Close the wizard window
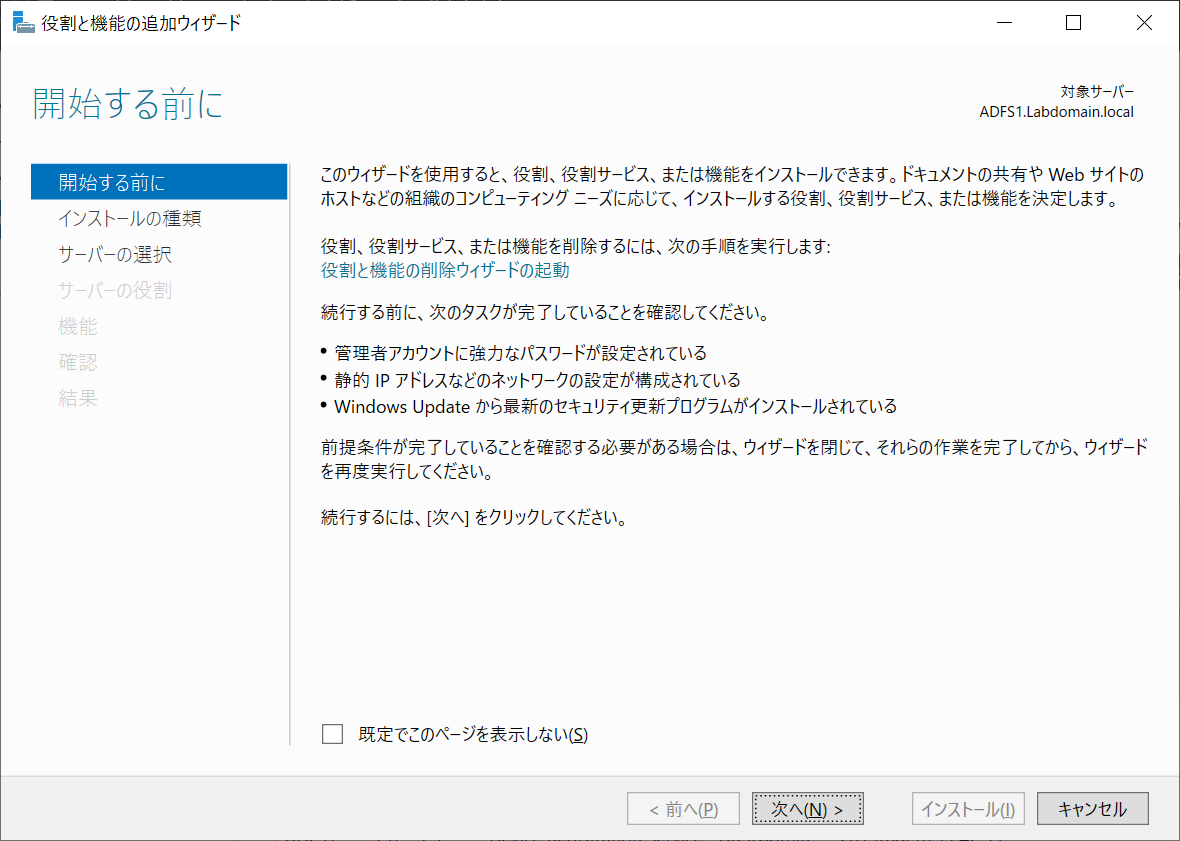 click(1144, 23)
